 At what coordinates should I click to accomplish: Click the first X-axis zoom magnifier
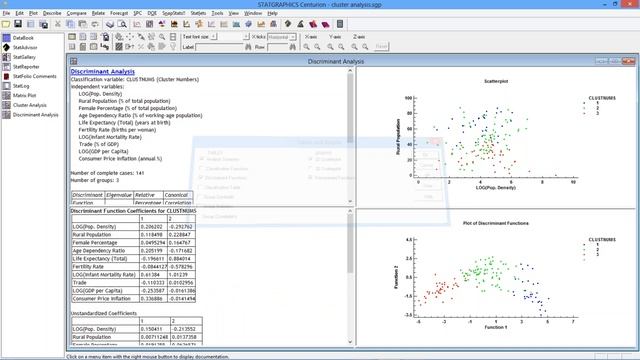click(306, 47)
